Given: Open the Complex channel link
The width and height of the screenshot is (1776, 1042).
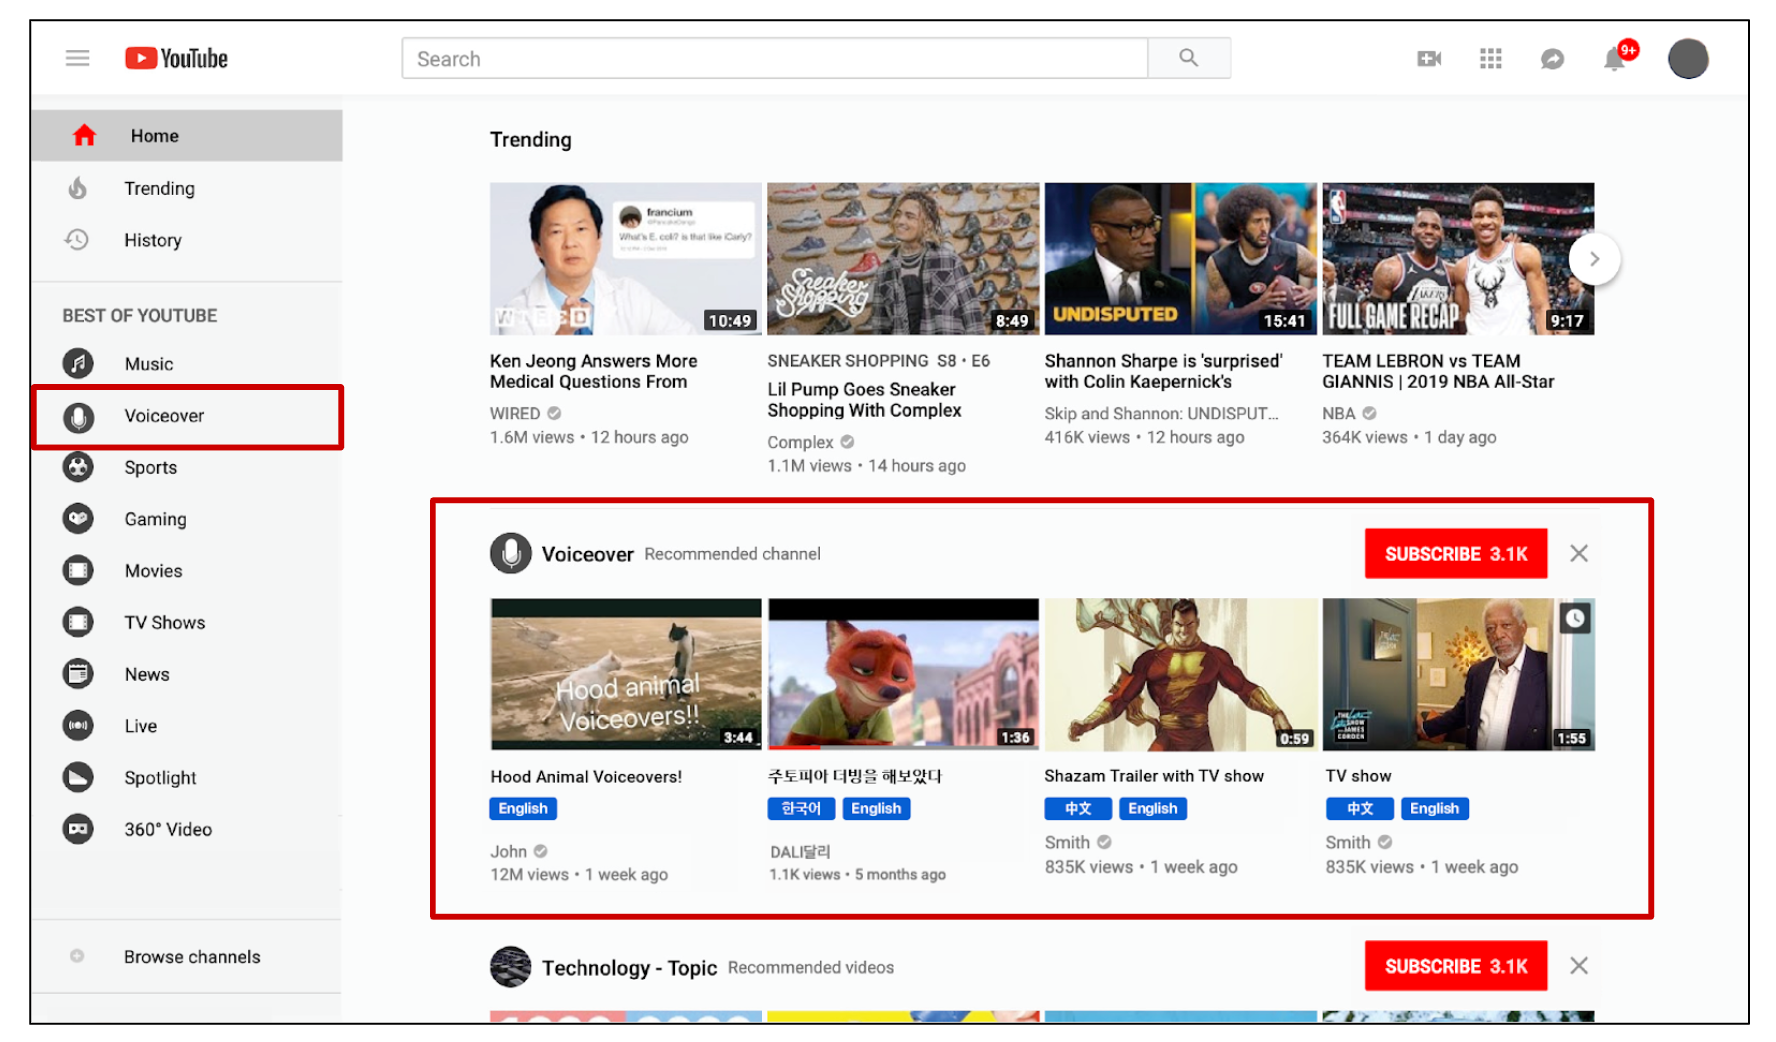Looking at the screenshot, I should coord(800,442).
